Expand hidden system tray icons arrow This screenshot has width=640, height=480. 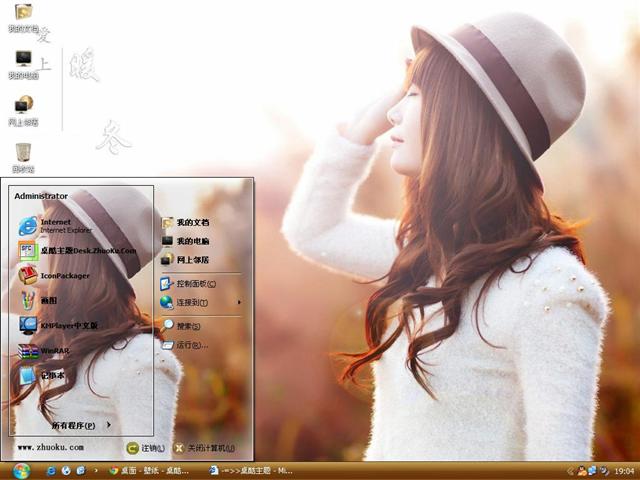570,471
